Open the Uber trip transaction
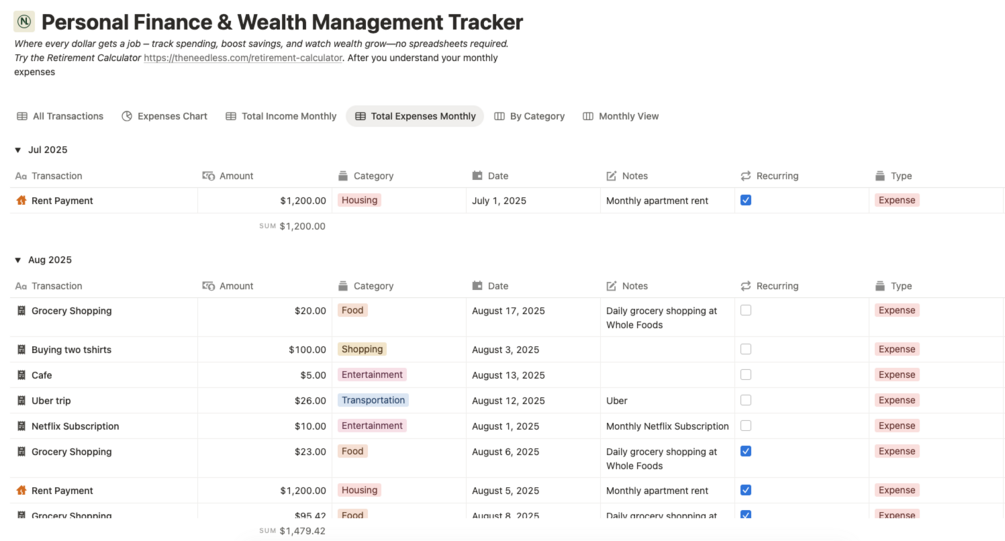The height and width of the screenshot is (541, 1005). coord(51,401)
